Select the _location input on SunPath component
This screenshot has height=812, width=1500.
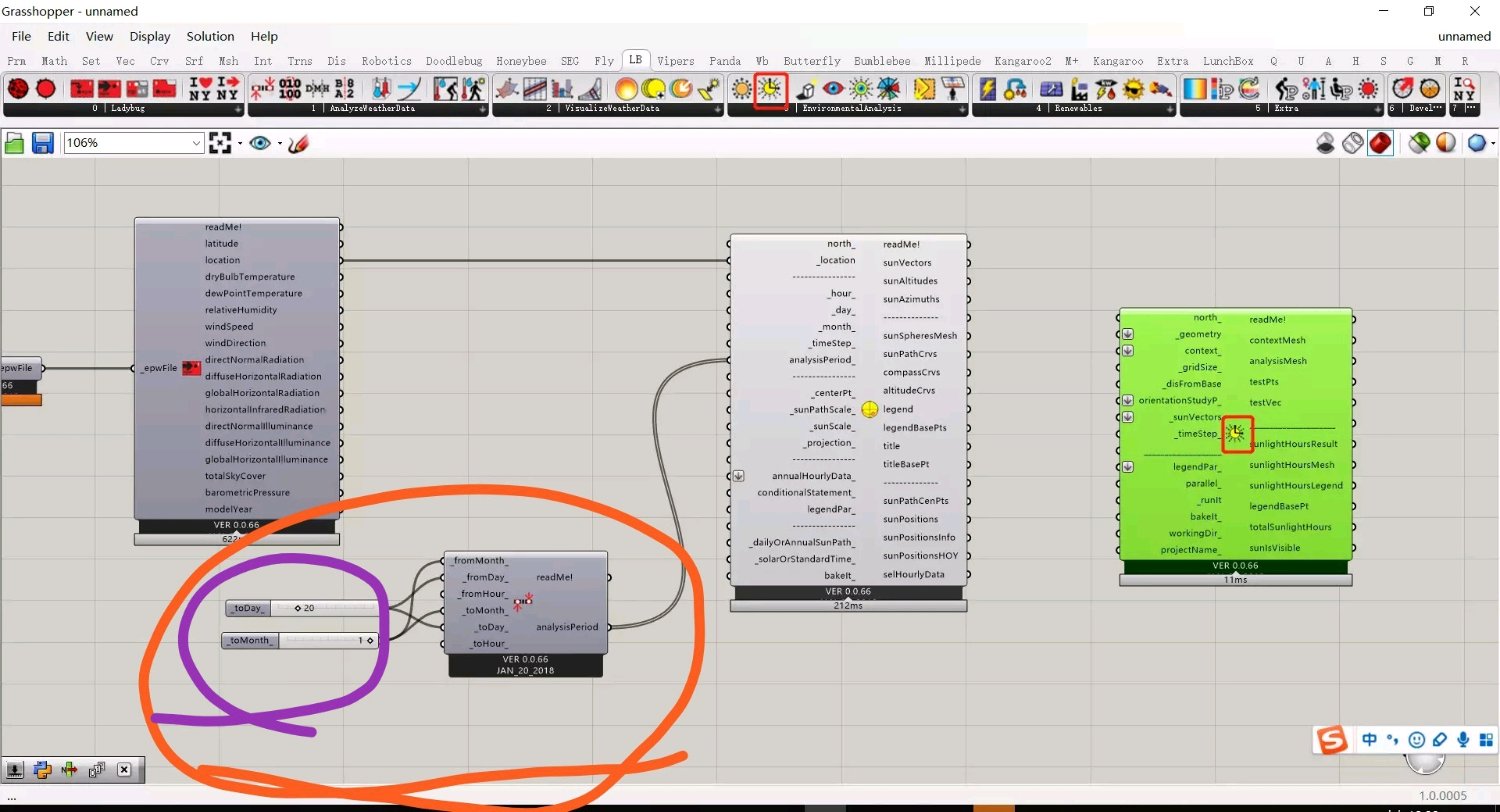[x=835, y=261]
